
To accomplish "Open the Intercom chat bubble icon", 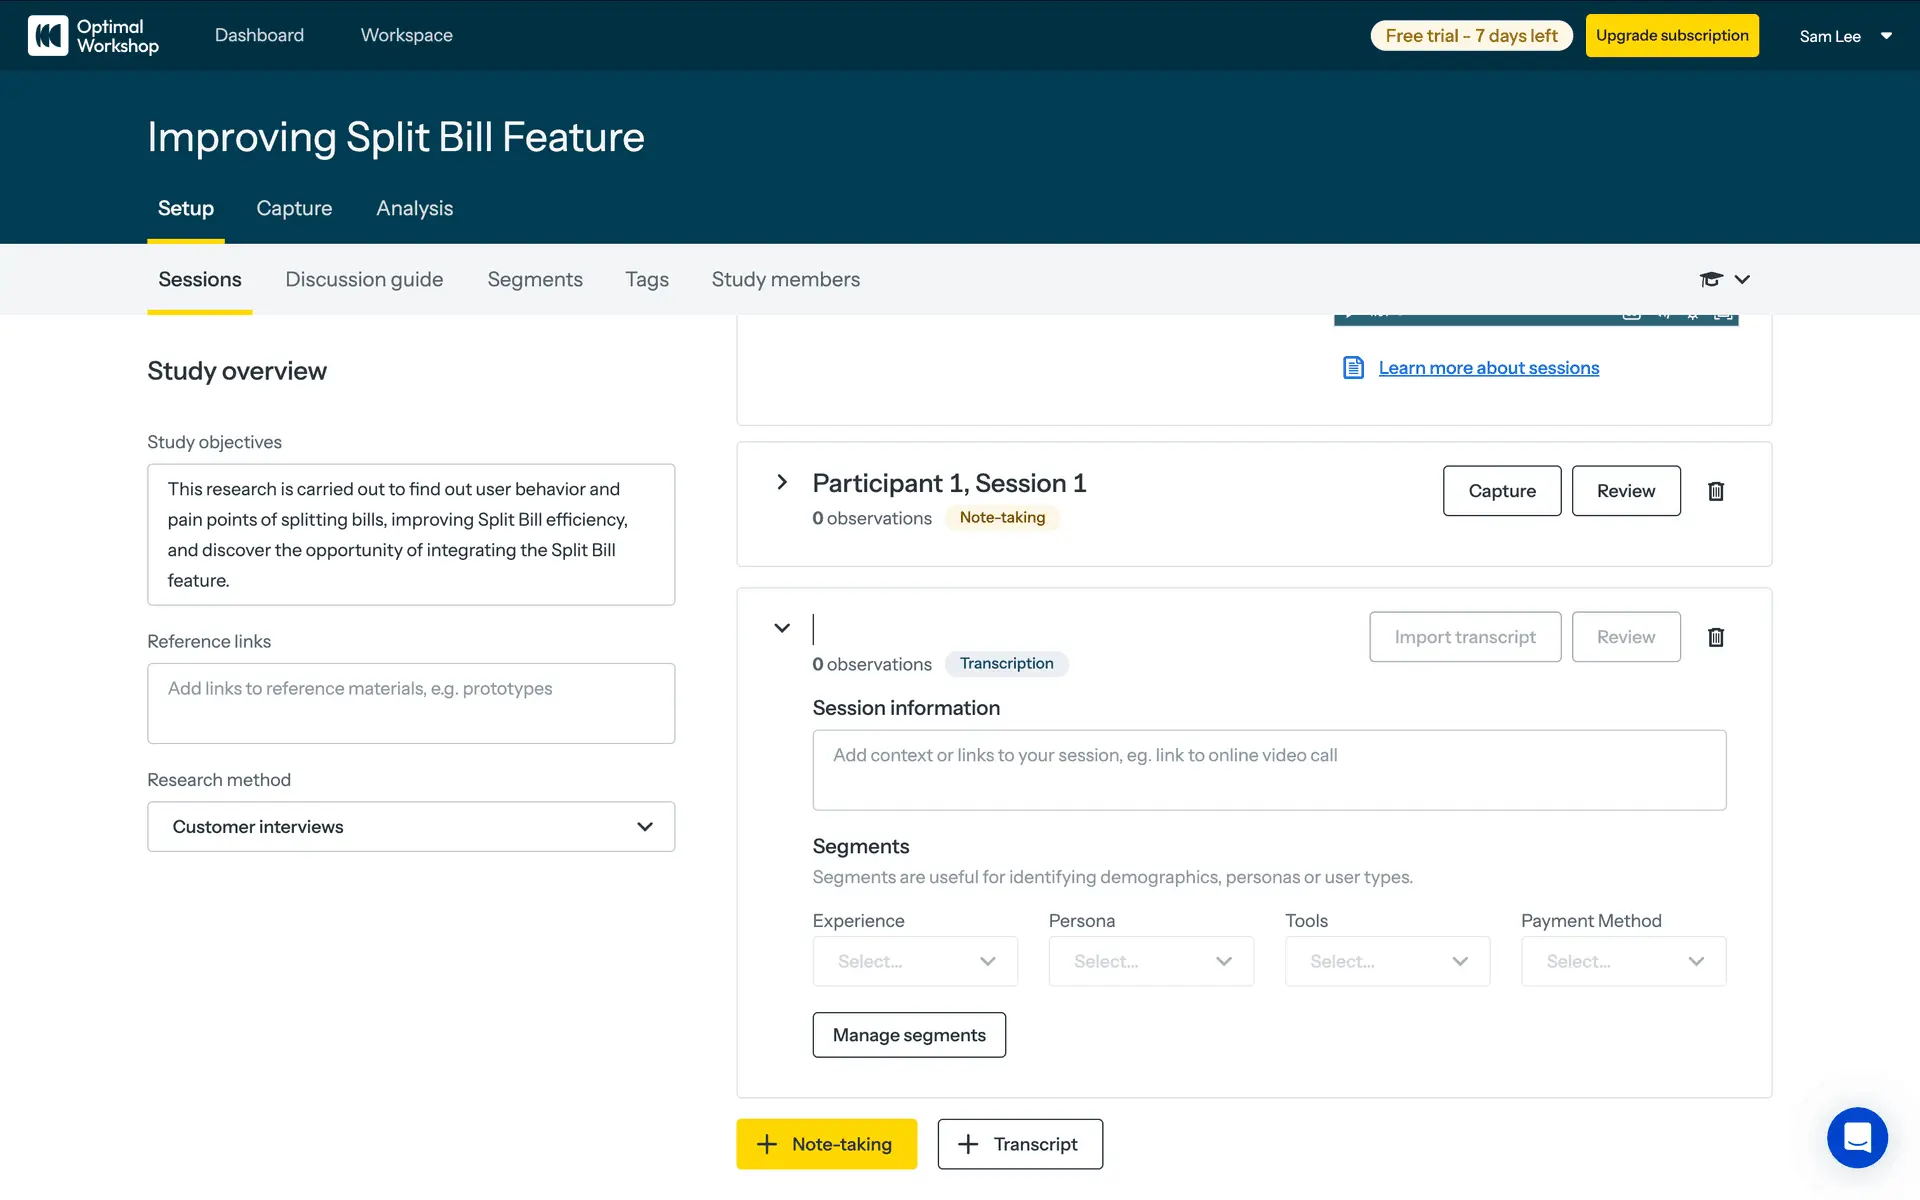I will (x=1857, y=1137).
